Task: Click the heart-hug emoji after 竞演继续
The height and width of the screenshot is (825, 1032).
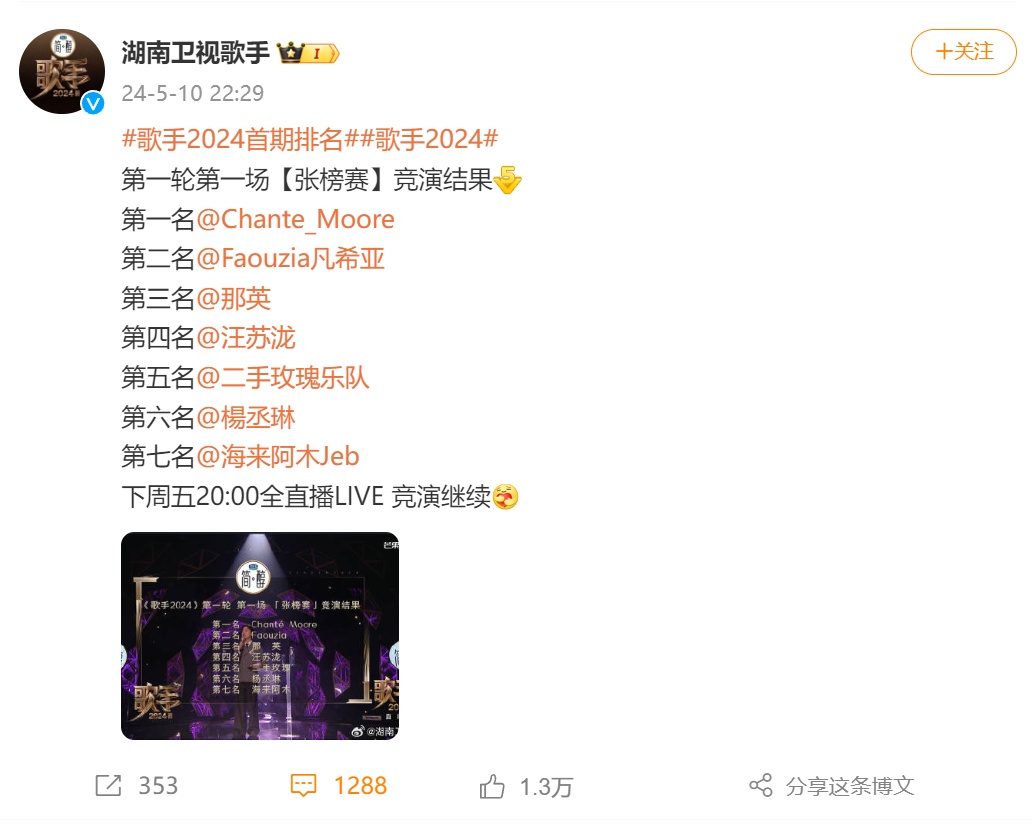Action: coord(505,496)
